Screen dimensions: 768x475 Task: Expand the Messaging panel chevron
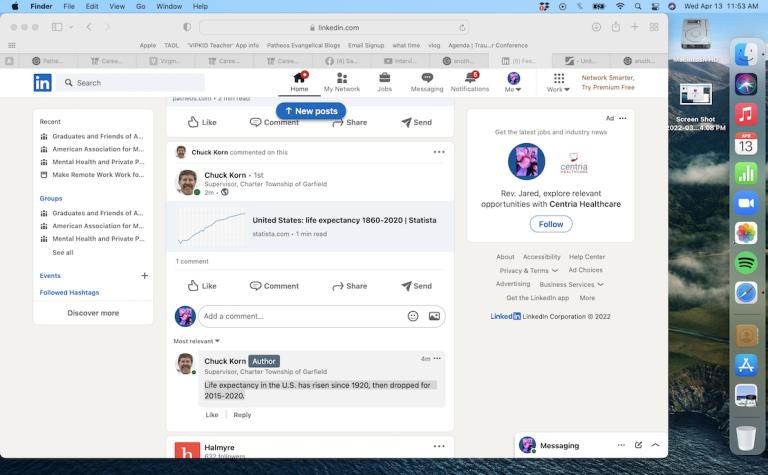click(655, 445)
